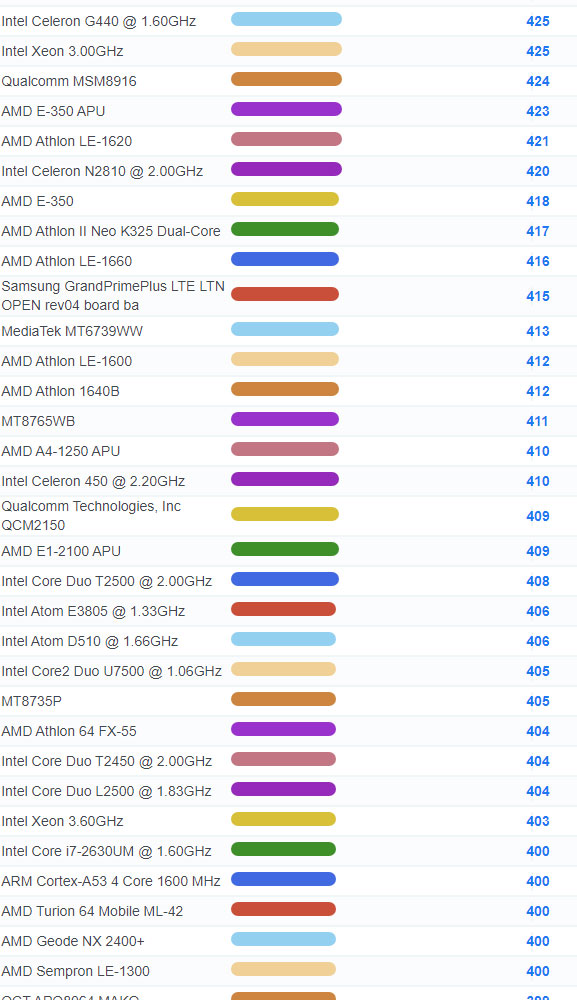Open Intel Xeon 3.00GHz entry
Image resolution: width=577 pixels, height=1000 pixels.
click(62, 51)
